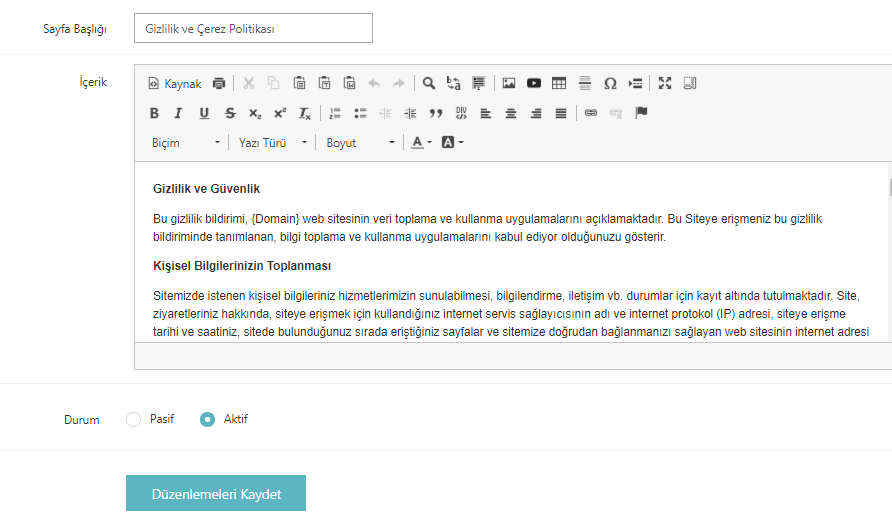Insert a bulleted list
This screenshot has width=892, height=512.
360,113
